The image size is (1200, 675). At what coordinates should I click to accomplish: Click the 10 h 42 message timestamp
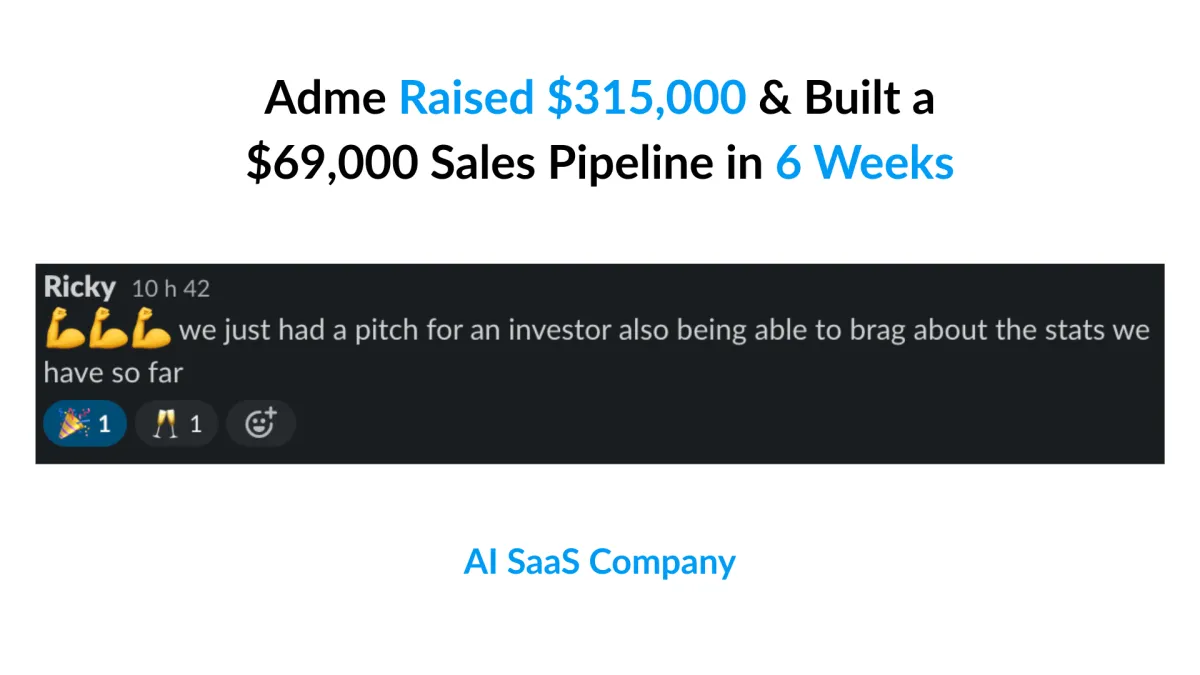pyautogui.click(x=171, y=289)
